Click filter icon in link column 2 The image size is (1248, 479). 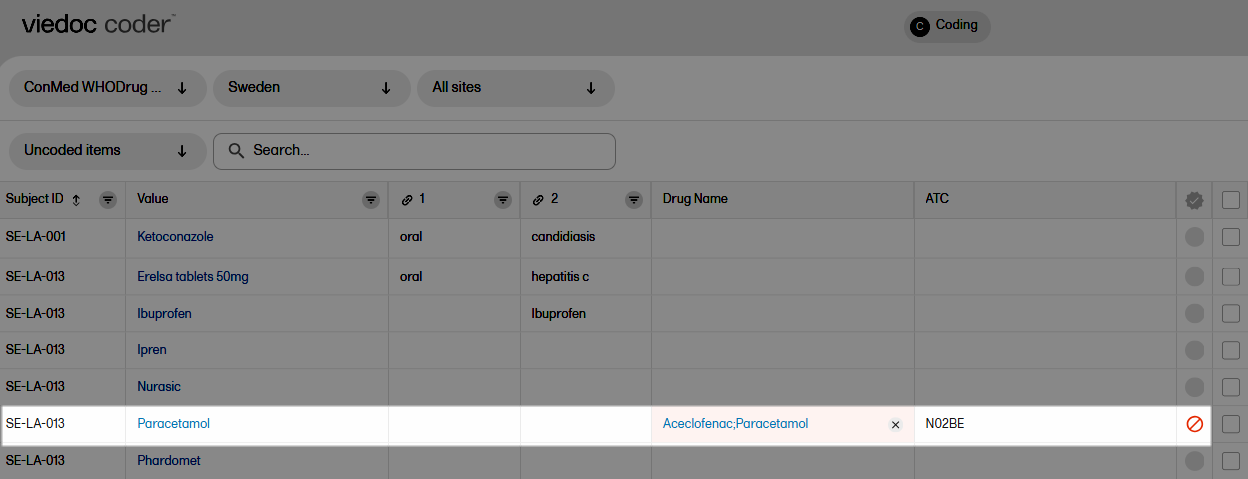pos(634,200)
